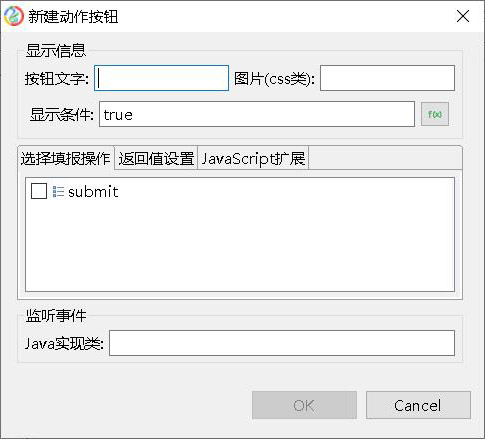This screenshot has height=439, width=485.
Task: Select the submit operation label
Action: (x=93, y=192)
